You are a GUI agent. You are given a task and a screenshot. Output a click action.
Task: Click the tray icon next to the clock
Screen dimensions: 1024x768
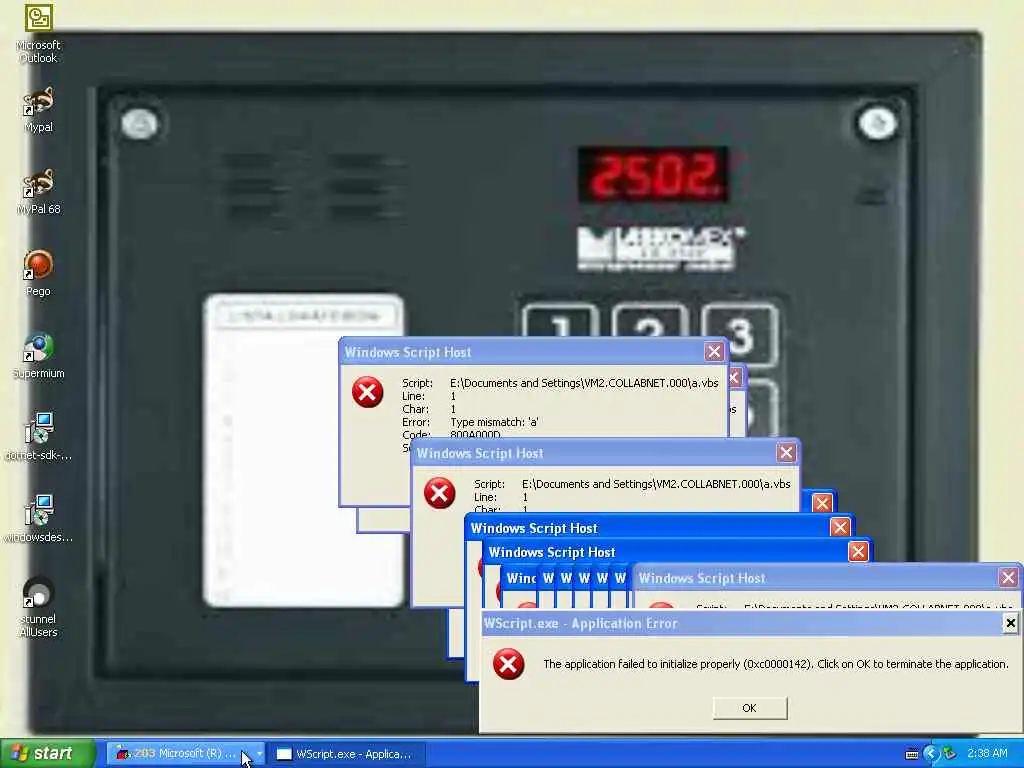(x=950, y=754)
